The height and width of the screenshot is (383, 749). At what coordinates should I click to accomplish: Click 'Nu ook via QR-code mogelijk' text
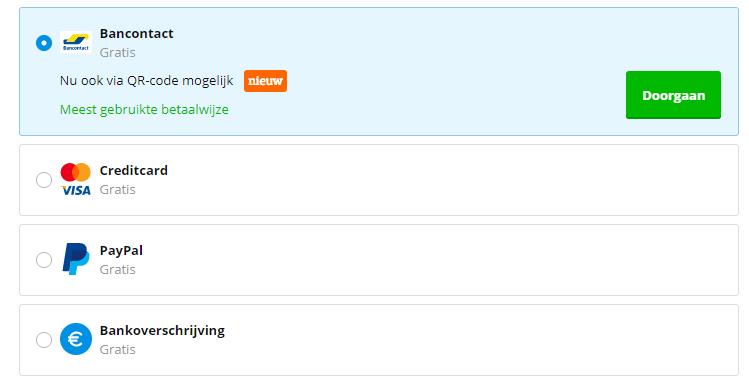[147, 81]
